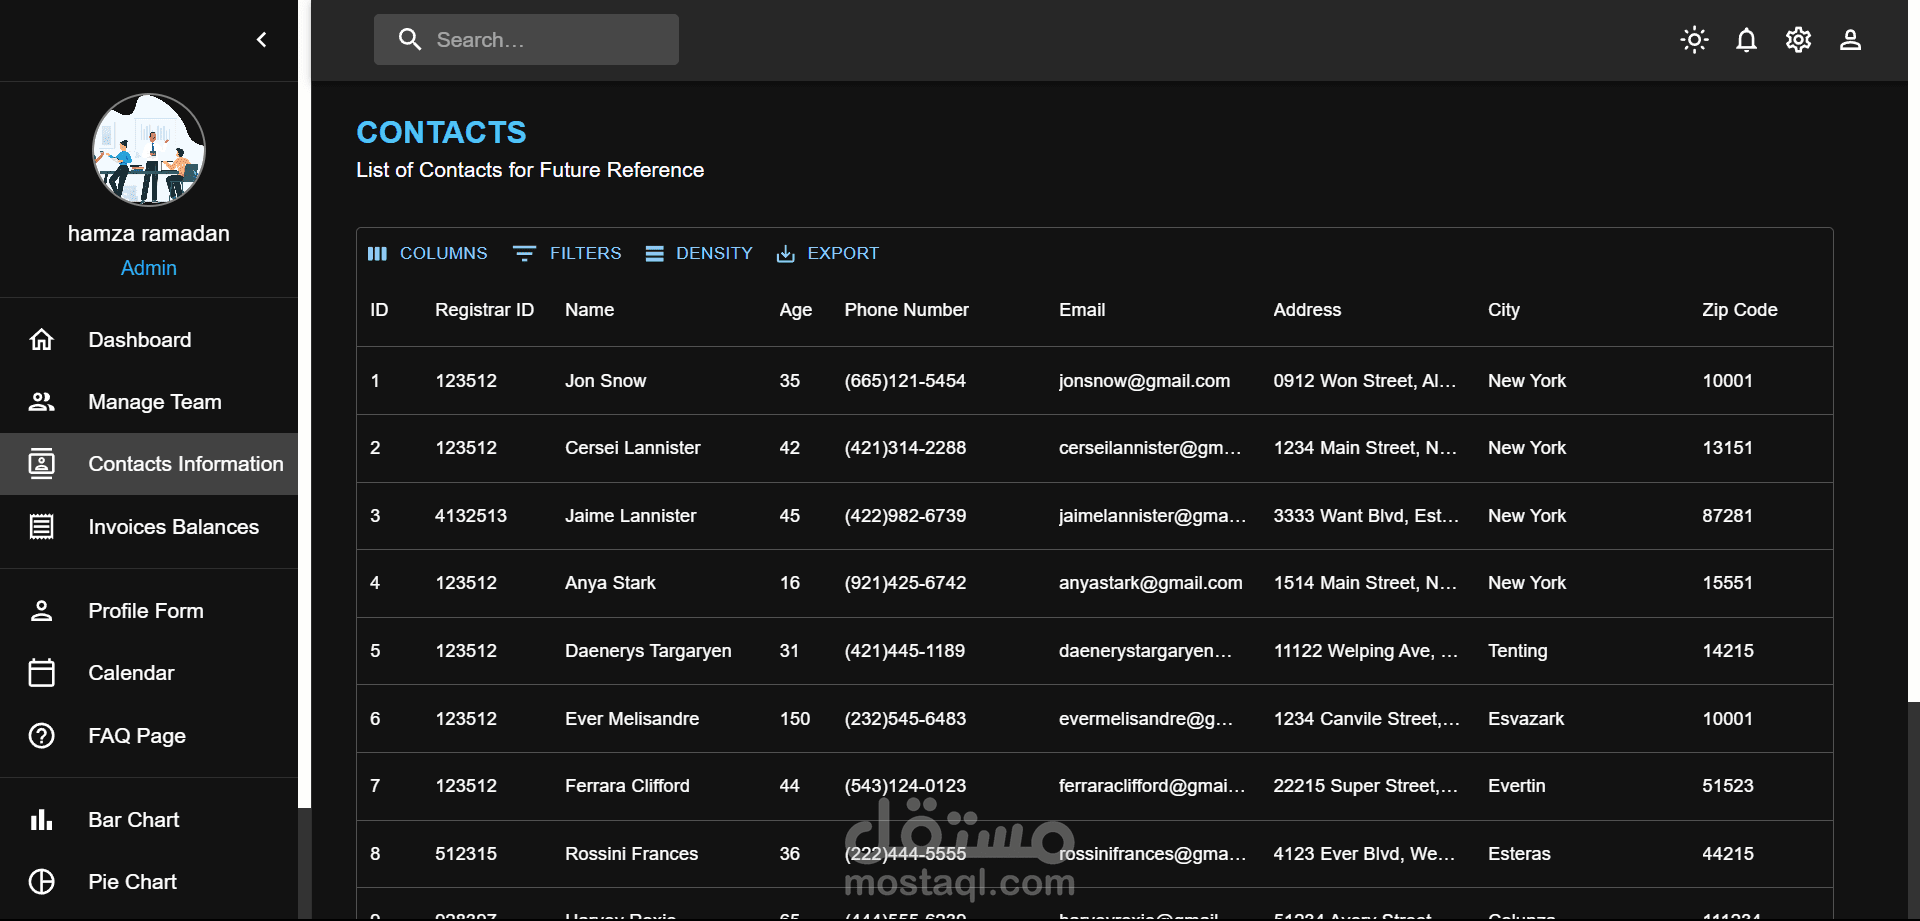Sort the table by the Age column header

tap(795, 310)
